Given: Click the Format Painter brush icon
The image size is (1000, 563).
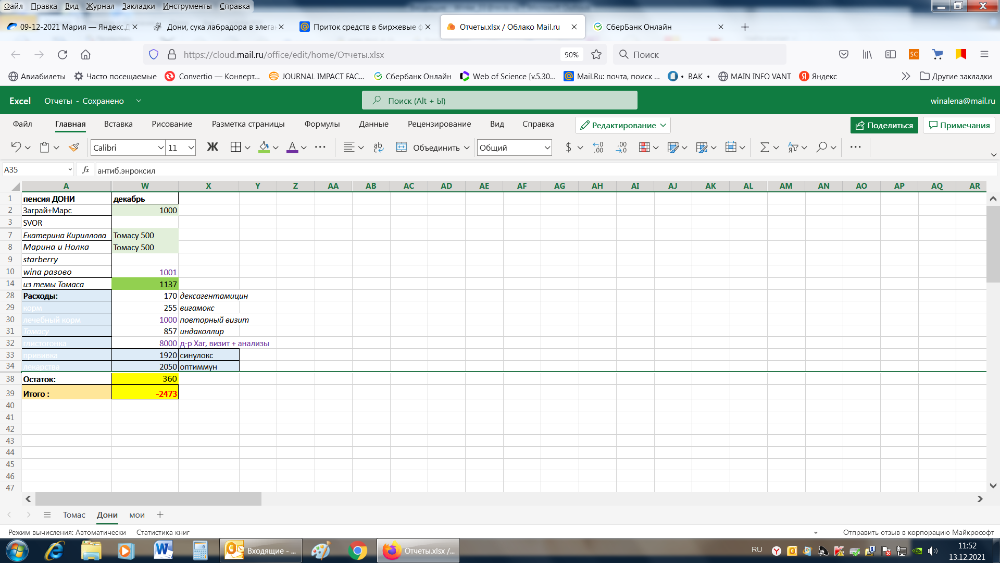Looking at the screenshot, I should [73, 147].
